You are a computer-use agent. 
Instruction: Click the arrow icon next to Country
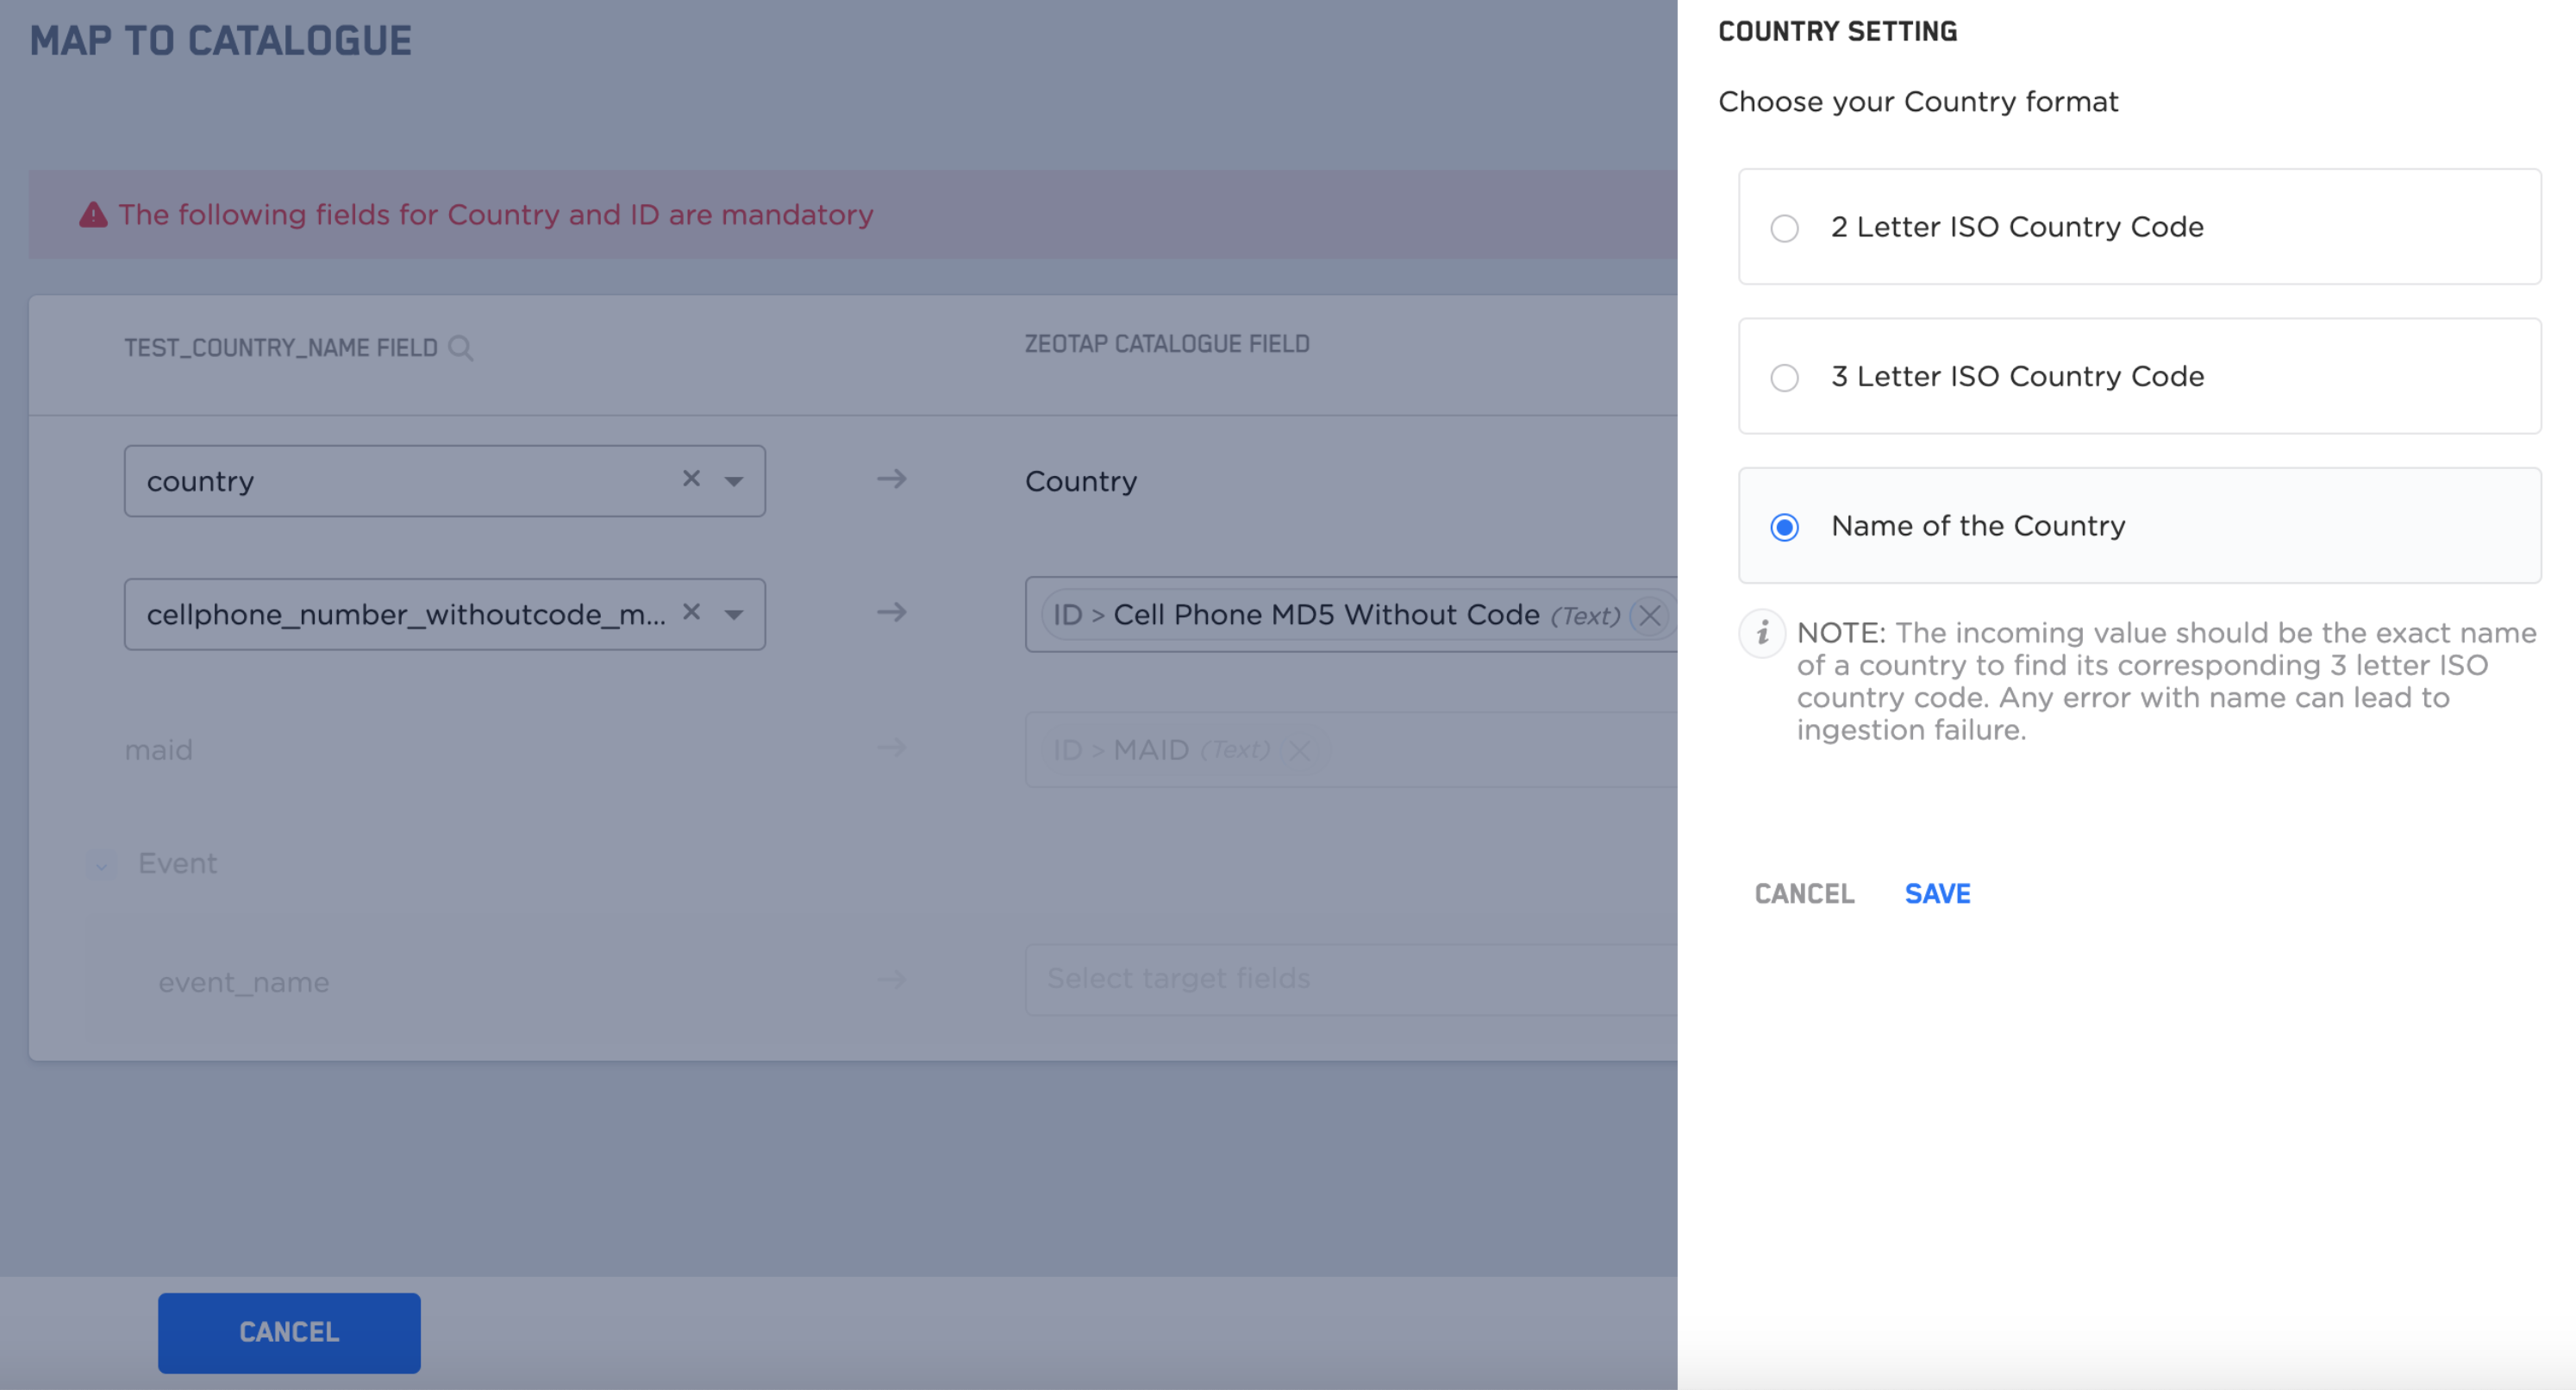pyautogui.click(x=892, y=479)
